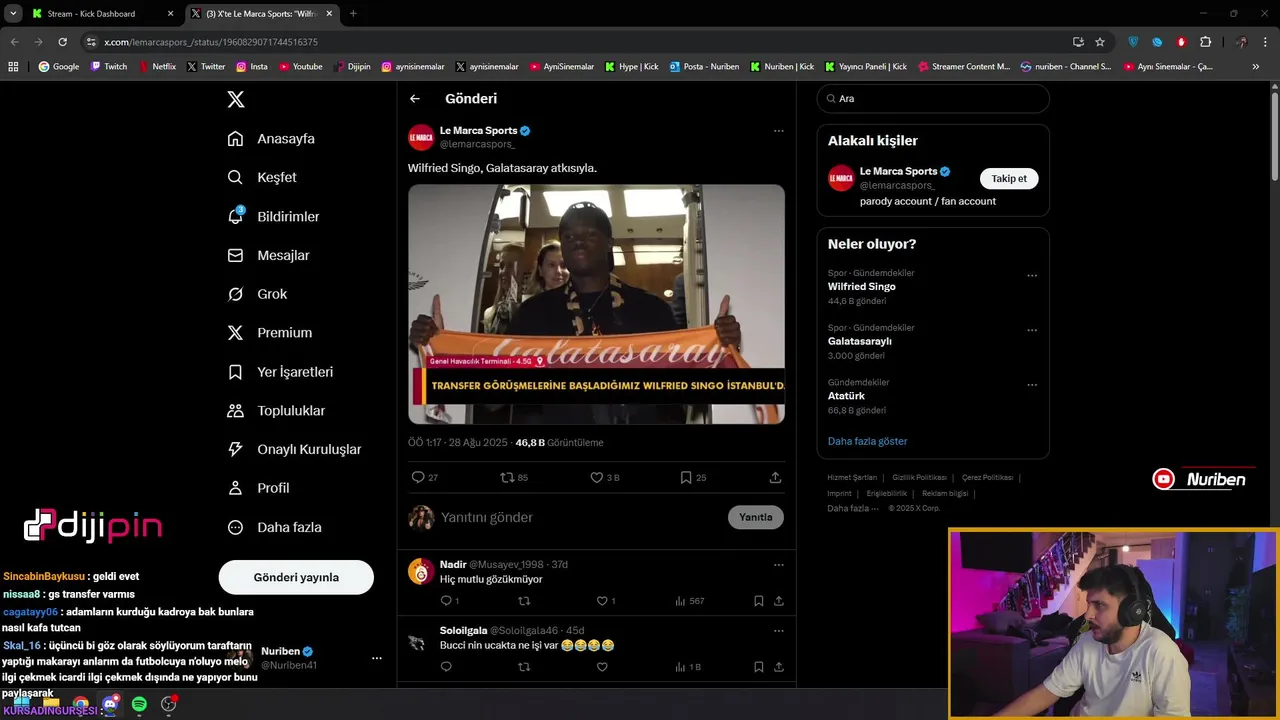Screen dimensions: 1280x720
Task: Open Atatürk trend
Action: point(844,396)
